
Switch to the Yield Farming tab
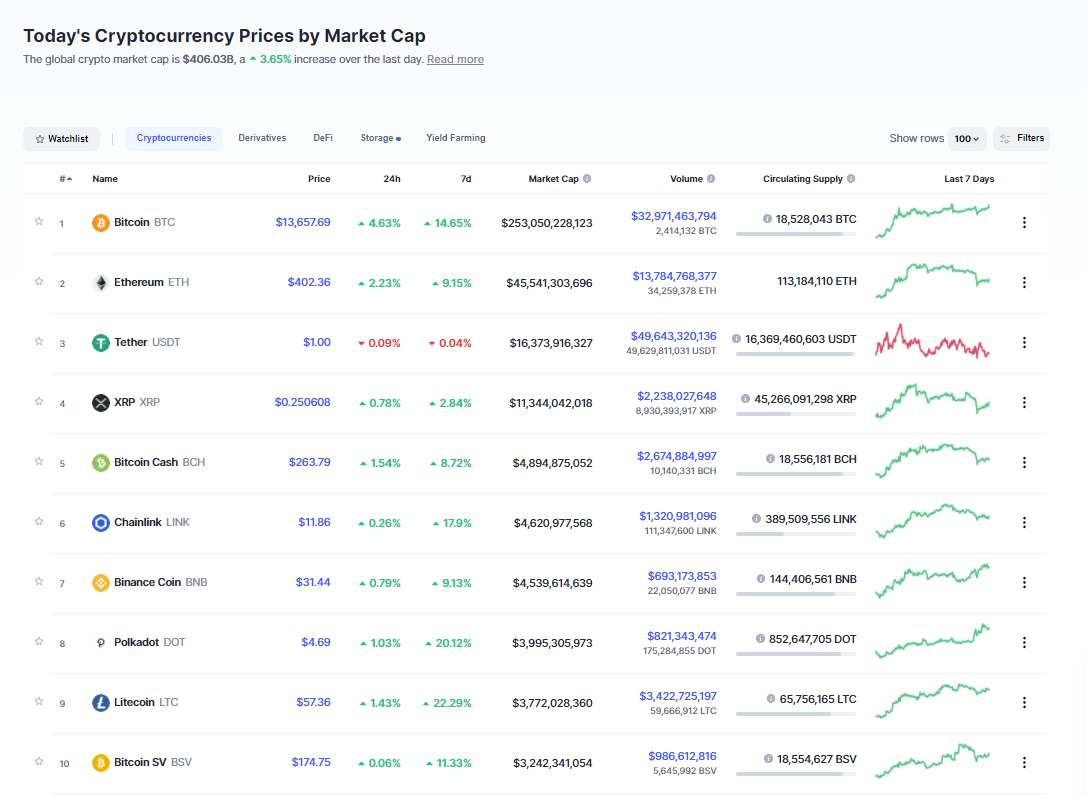coord(455,138)
